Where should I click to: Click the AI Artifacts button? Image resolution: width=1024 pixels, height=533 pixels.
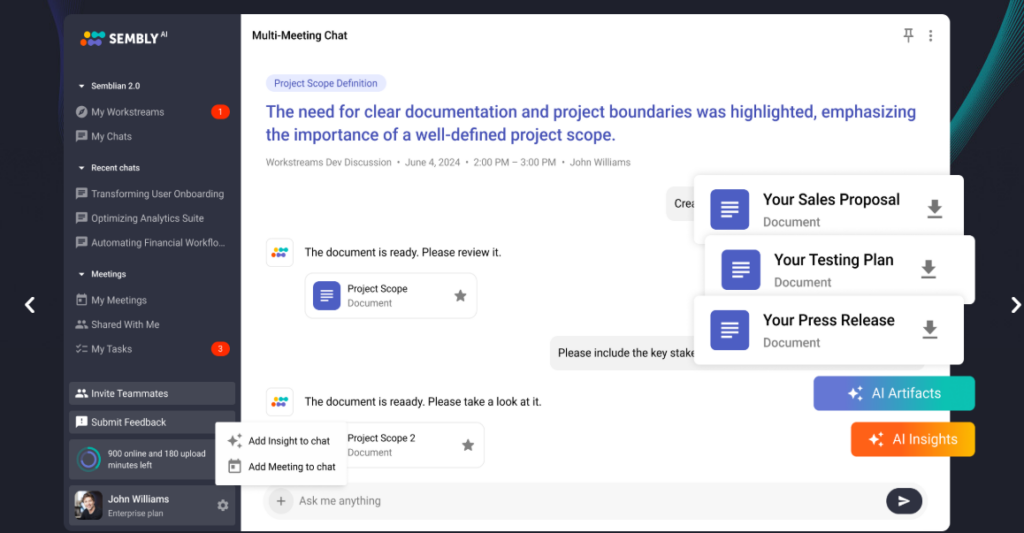[894, 393]
